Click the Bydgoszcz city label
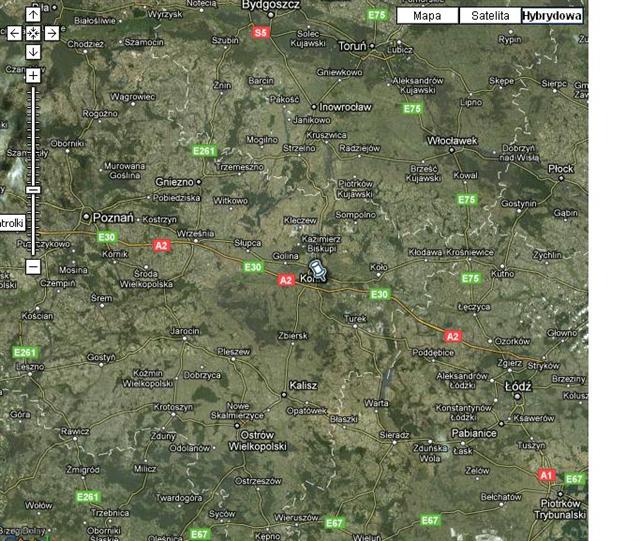The width and height of the screenshot is (640, 541). click(272, 6)
